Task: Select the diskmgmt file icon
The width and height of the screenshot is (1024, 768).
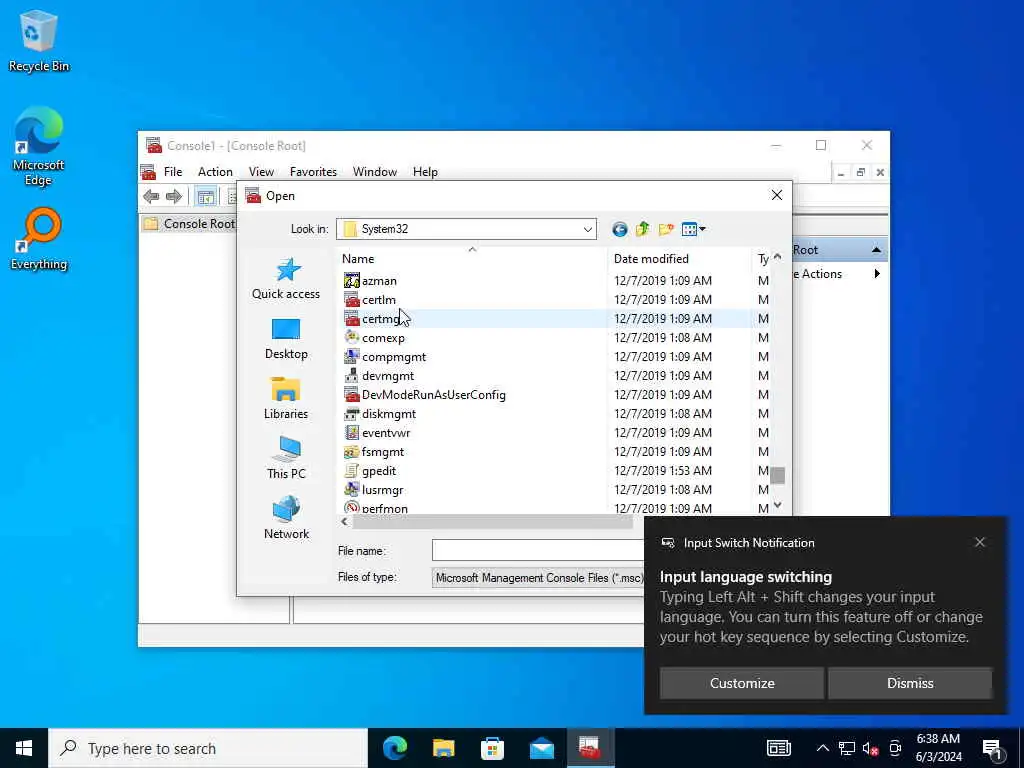Action: [351, 413]
